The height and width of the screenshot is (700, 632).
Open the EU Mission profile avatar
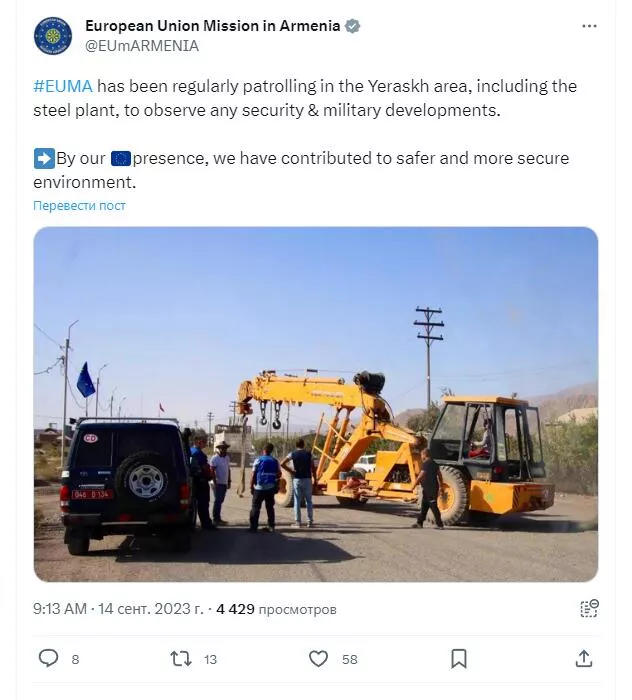[x=53, y=36]
